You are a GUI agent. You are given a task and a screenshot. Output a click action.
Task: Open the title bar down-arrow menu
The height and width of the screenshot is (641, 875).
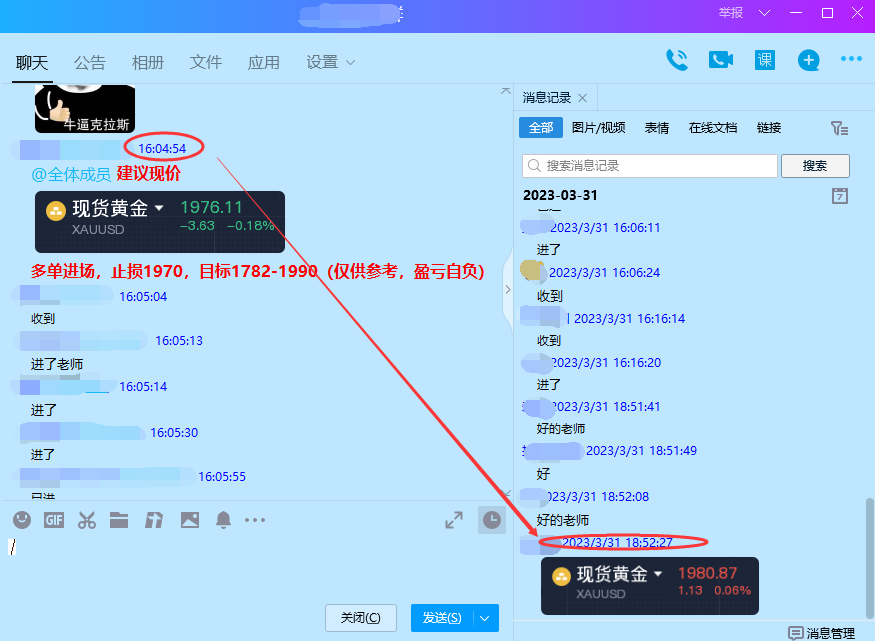tap(765, 13)
